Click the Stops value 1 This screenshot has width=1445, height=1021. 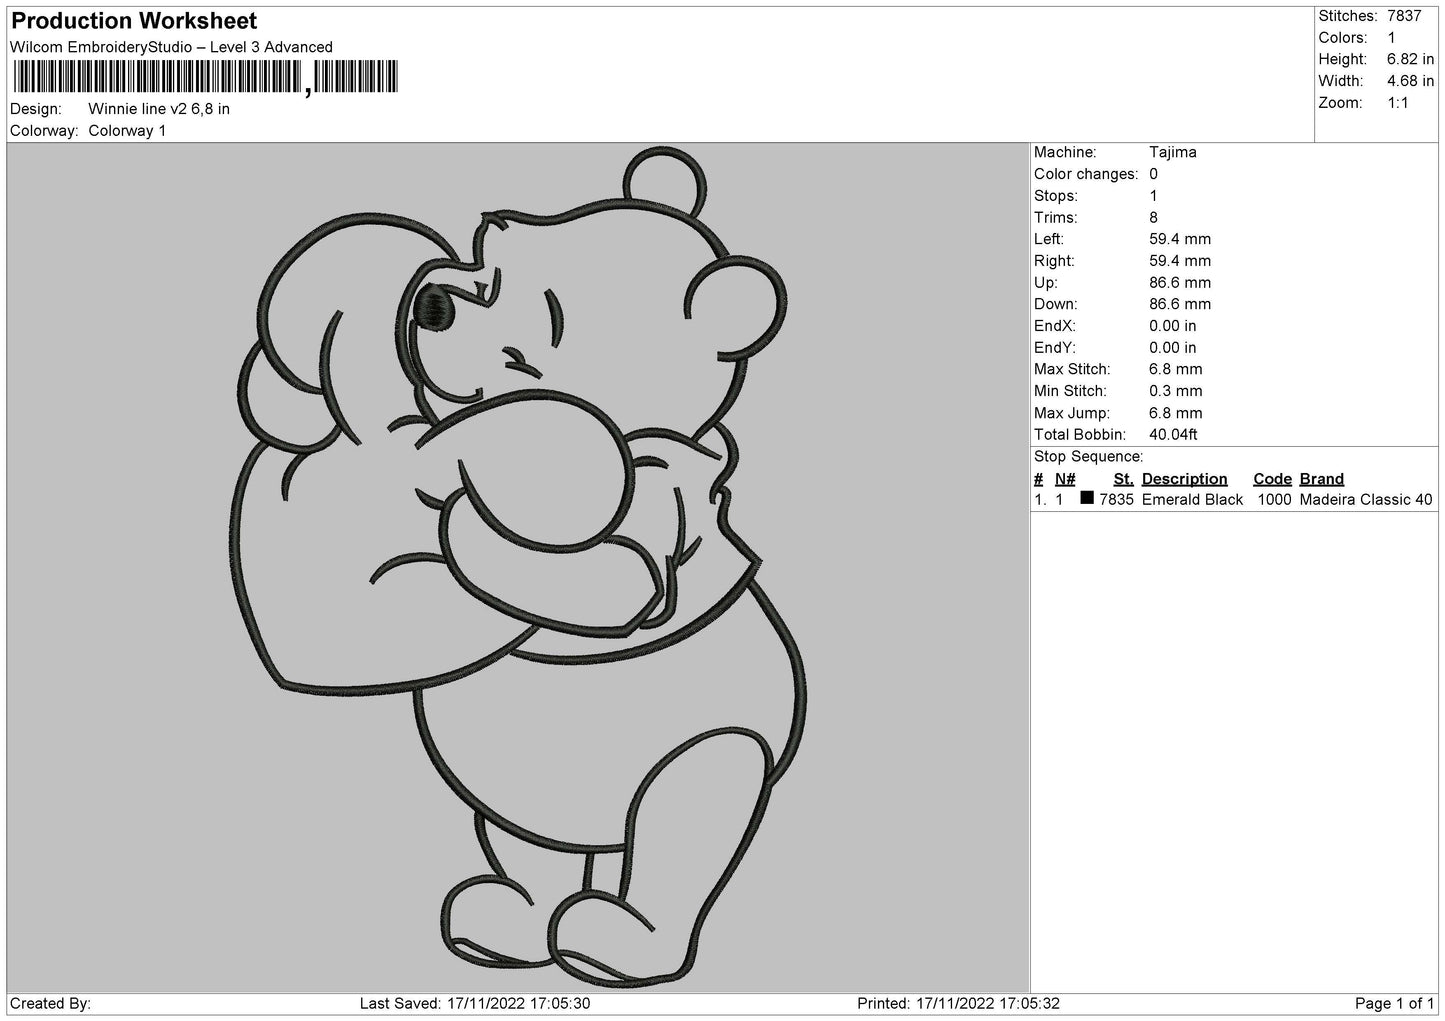coord(1154,196)
